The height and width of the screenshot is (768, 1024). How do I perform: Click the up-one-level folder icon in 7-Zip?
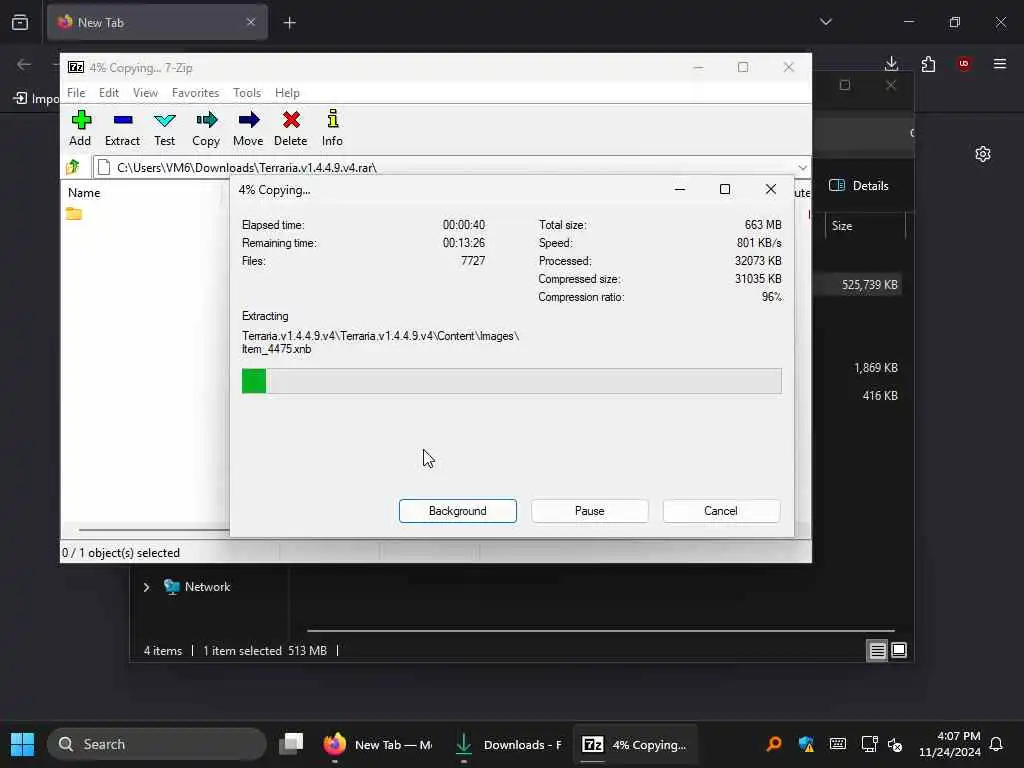(x=73, y=167)
